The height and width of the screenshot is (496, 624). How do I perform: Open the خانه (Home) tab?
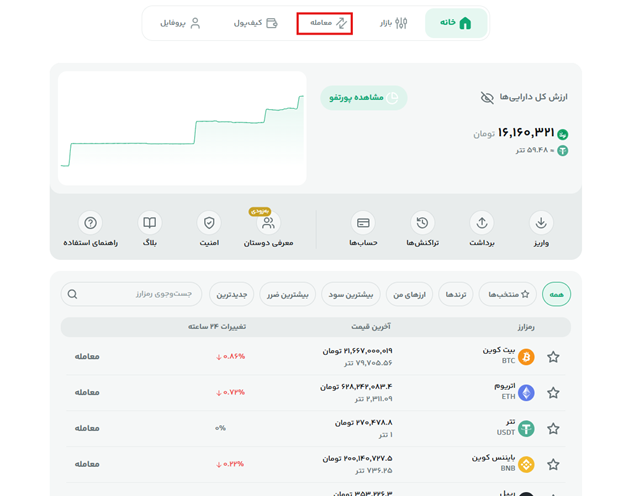[x=456, y=23]
